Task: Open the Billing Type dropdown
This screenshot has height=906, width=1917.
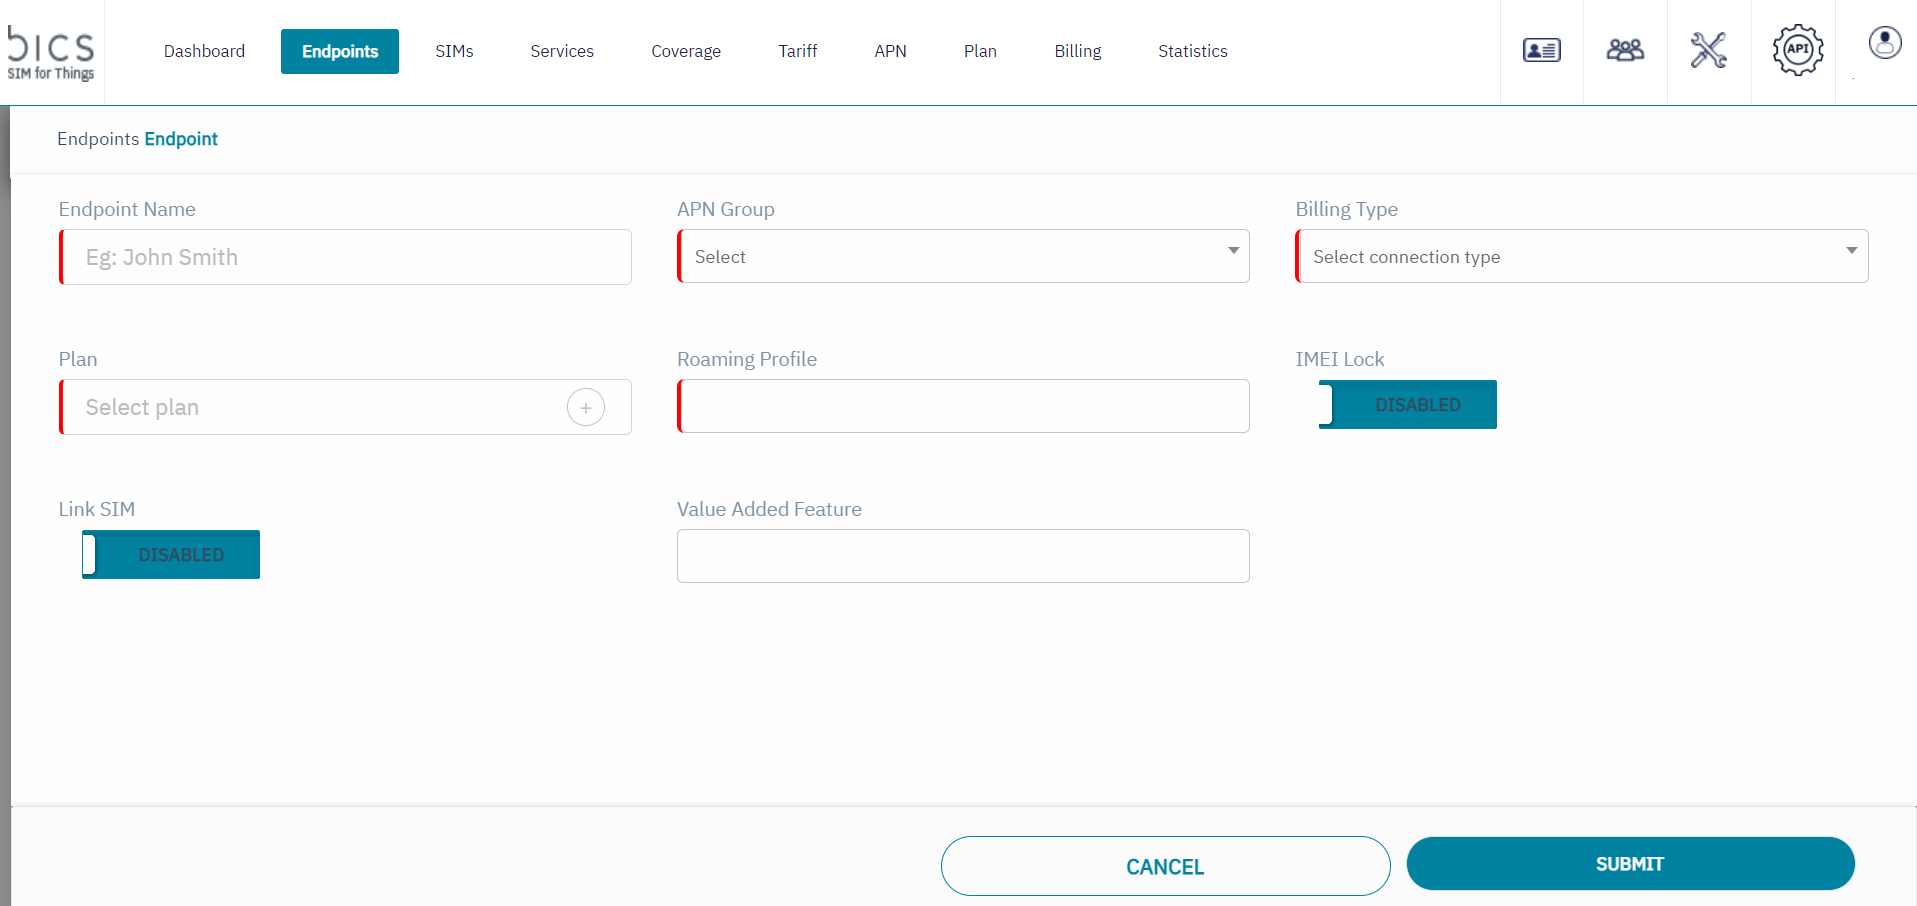Action: [x=1581, y=257]
